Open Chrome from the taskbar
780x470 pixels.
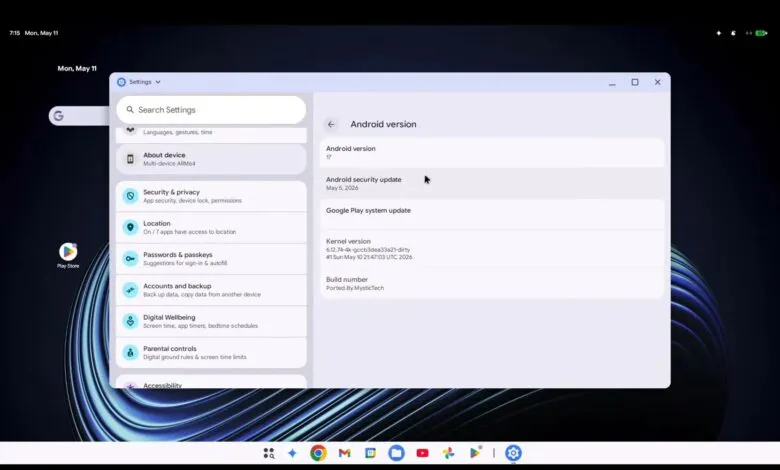tap(318, 453)
